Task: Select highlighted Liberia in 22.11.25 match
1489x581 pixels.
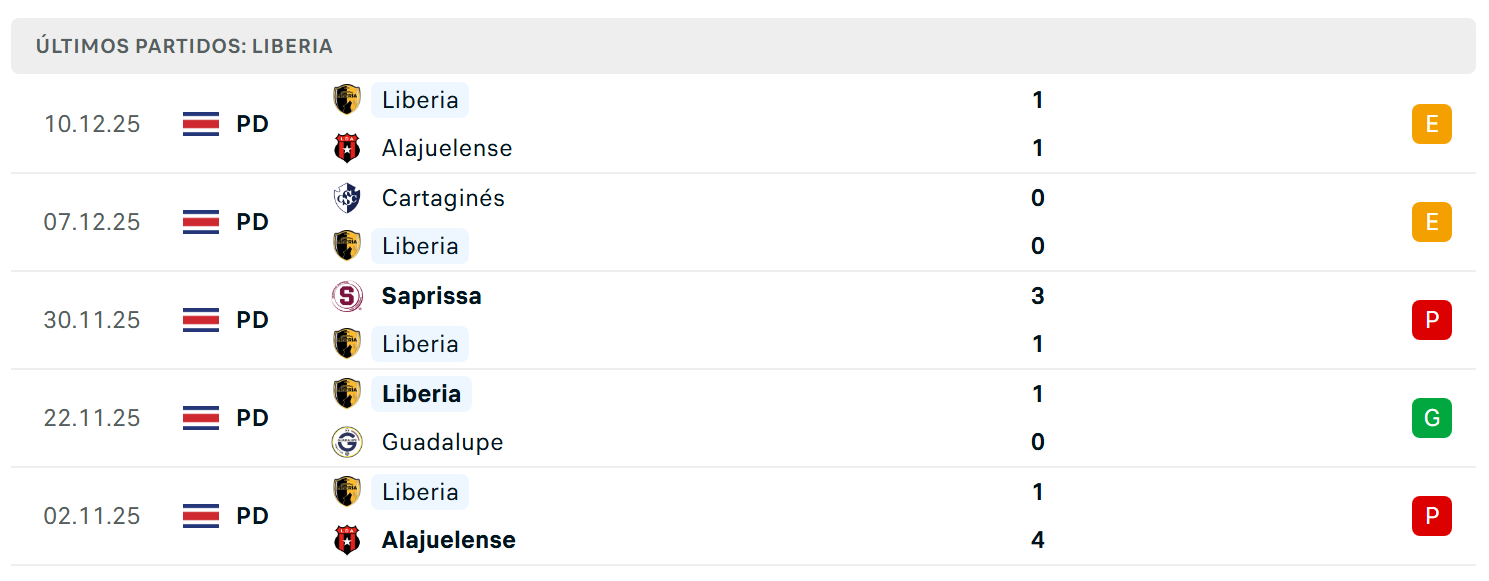Action: [421, 394]
